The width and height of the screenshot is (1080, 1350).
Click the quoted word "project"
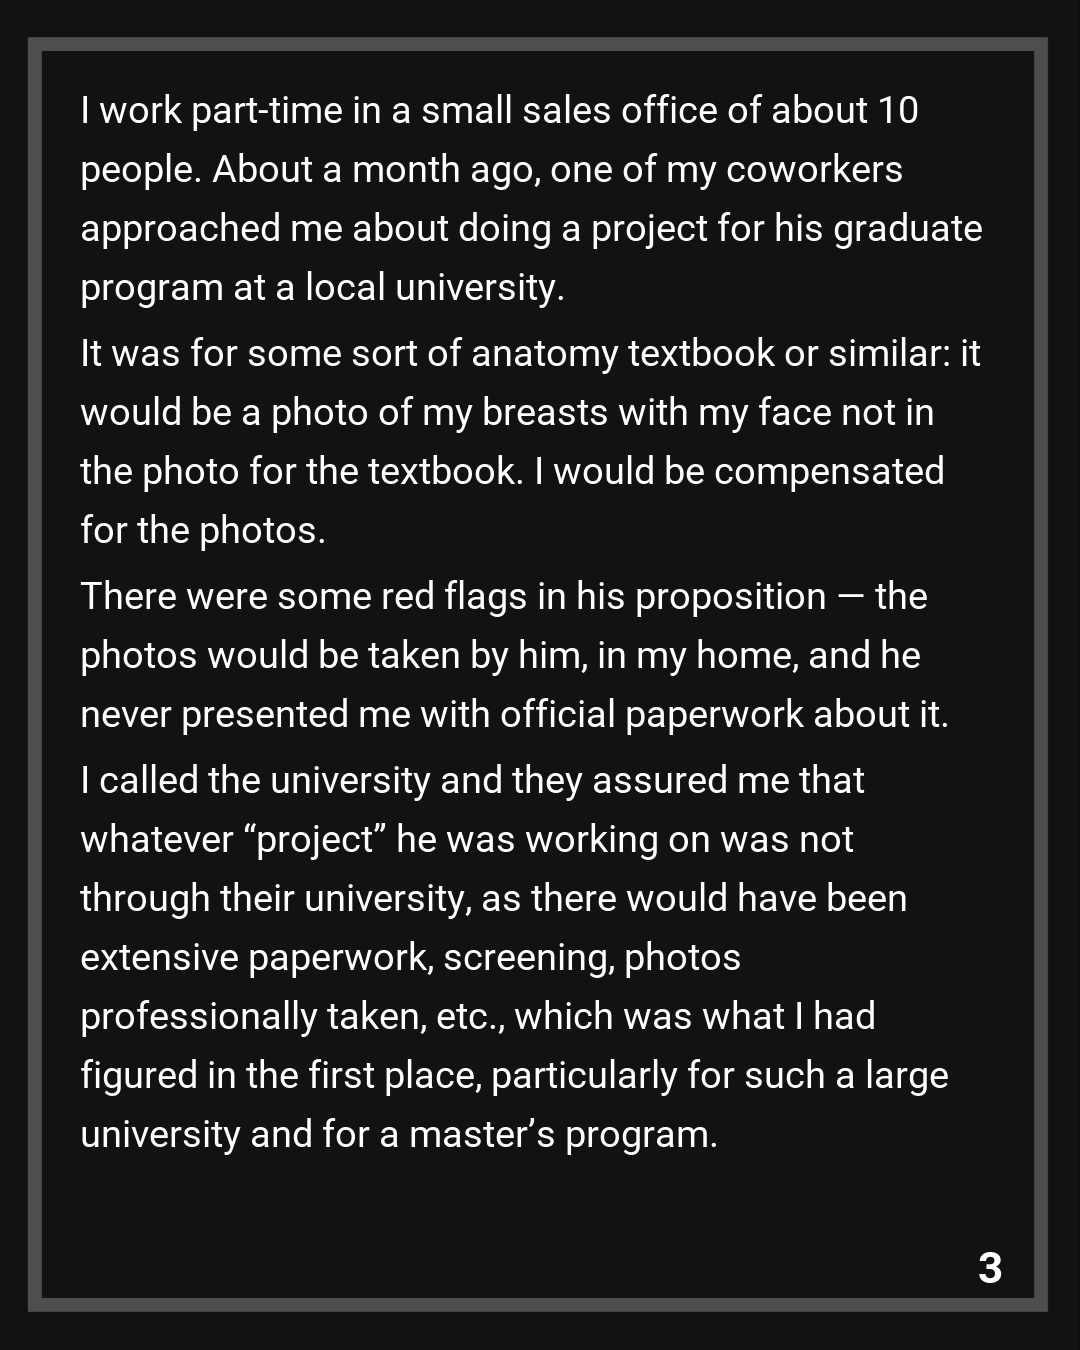point(315,840)
